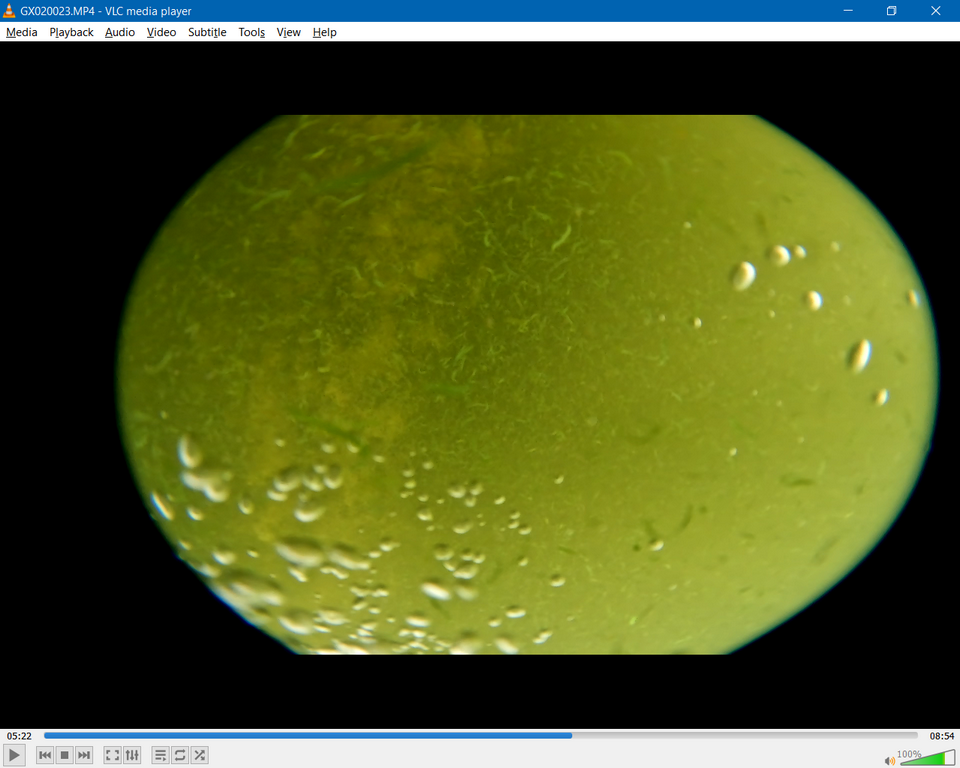Adjust the volume level slider
Screen dimensions: 960x768
point(927,758)
